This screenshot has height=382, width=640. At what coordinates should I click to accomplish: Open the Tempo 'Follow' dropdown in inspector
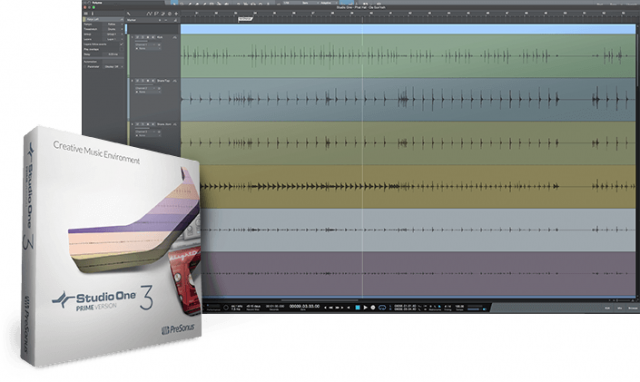click(x=114, y=24)
